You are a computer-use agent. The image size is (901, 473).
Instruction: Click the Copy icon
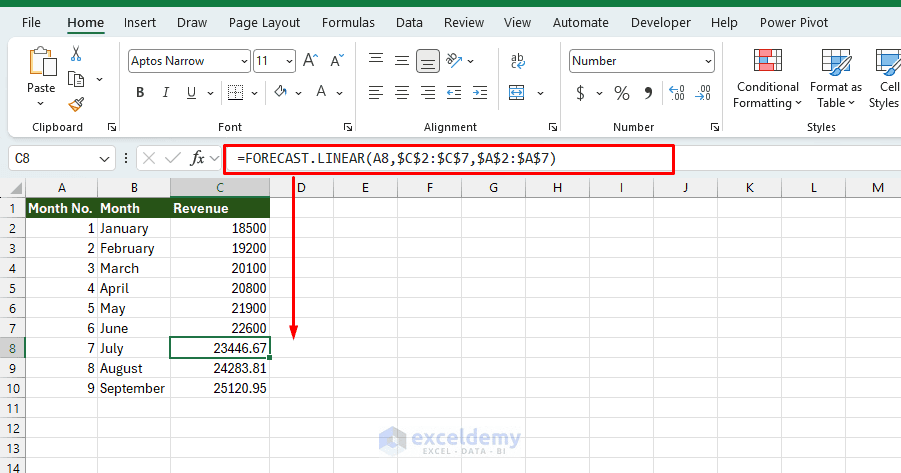[76, 79]
